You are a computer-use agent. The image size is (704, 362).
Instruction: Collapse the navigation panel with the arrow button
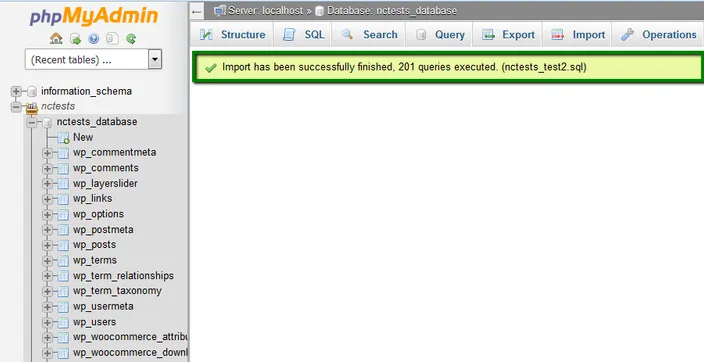[x=197, y=11]
